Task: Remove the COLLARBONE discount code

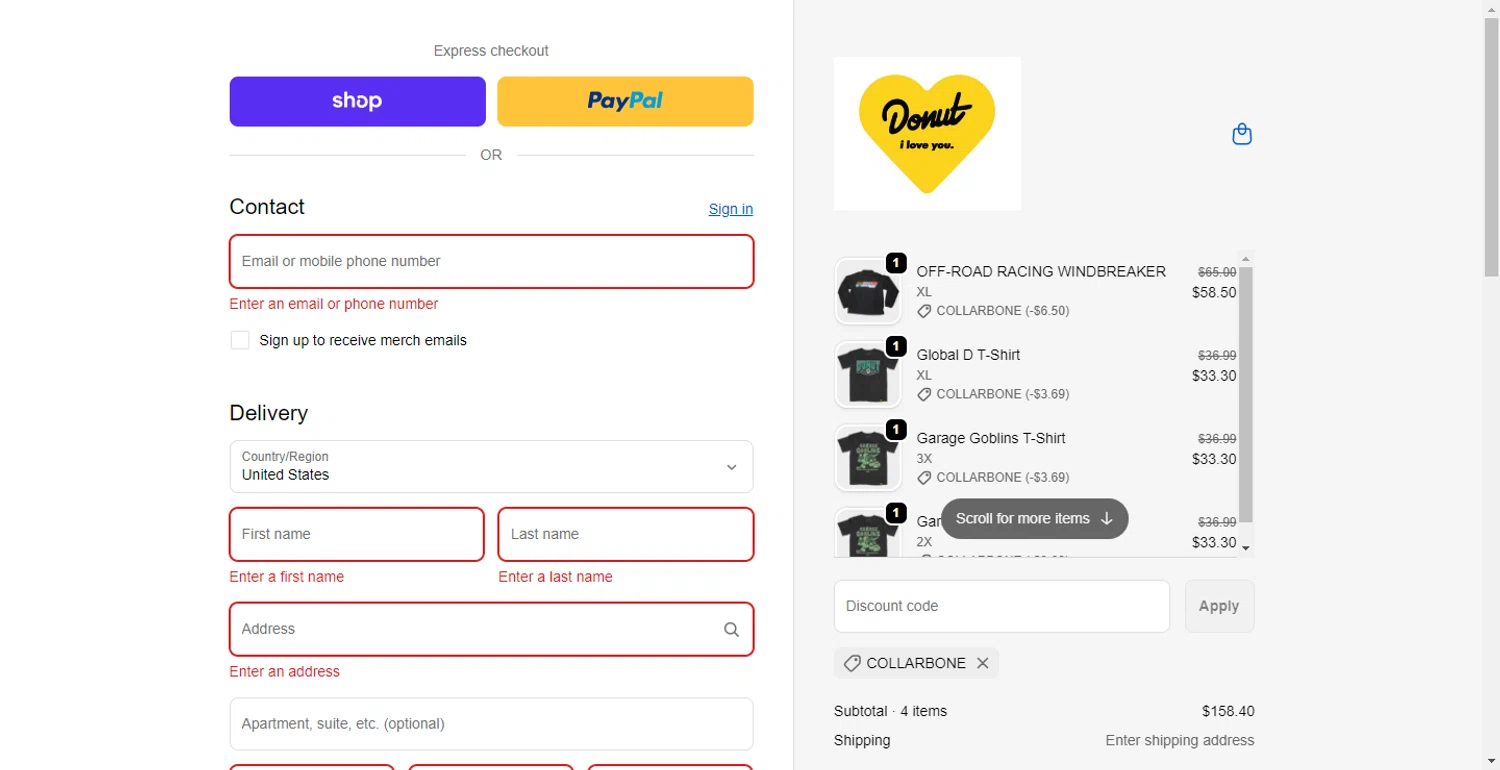Action: [x=982, y=663]
